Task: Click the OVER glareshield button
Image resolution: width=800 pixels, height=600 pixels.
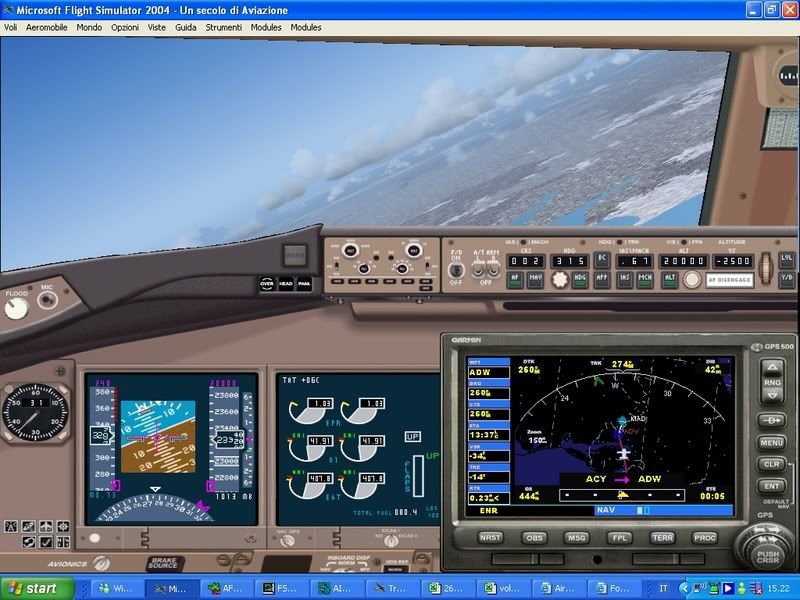Action: (x=267, y=284)
